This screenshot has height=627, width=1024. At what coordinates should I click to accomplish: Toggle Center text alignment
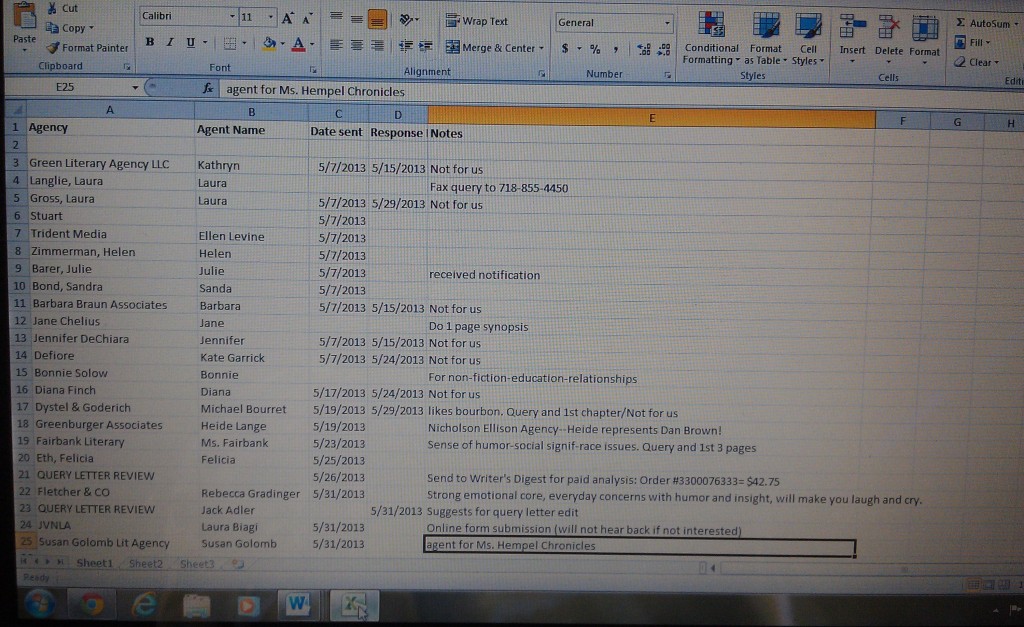coord(357,46)
